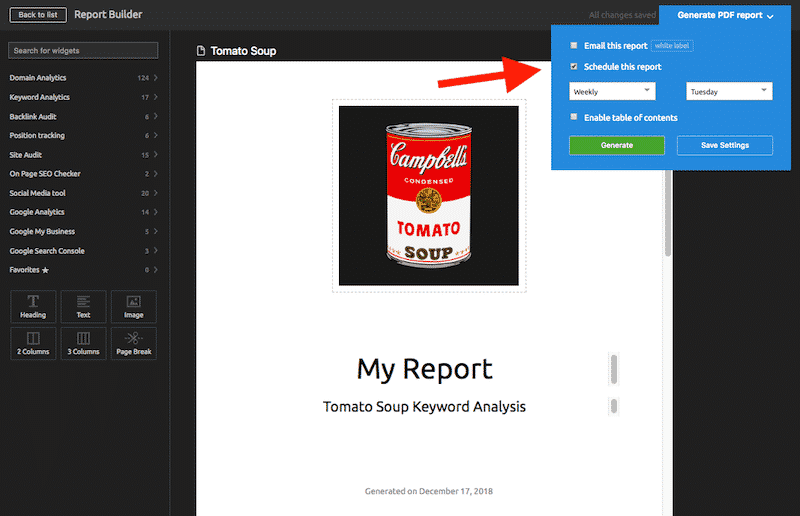Add a Heading widget
Screen dimensions: 800x516
click(x=33, y=306)
